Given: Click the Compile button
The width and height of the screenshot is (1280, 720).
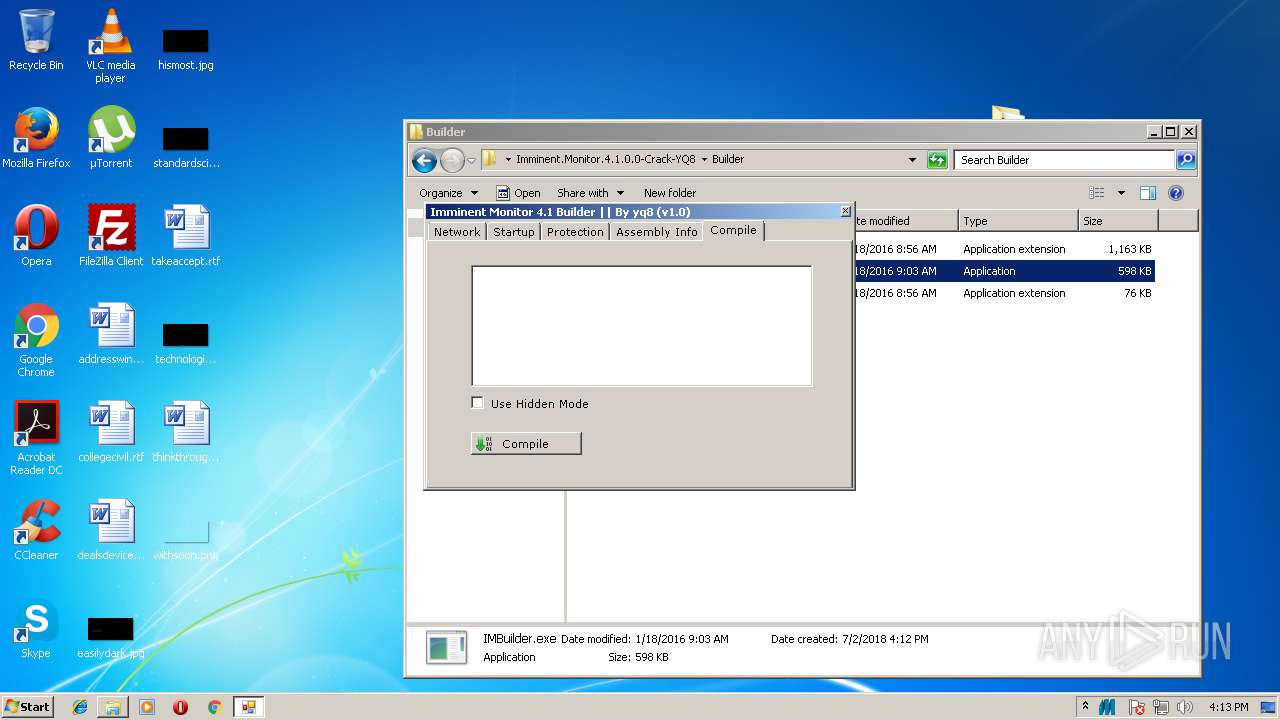Looking at the screenshot, I should point(526,444).
